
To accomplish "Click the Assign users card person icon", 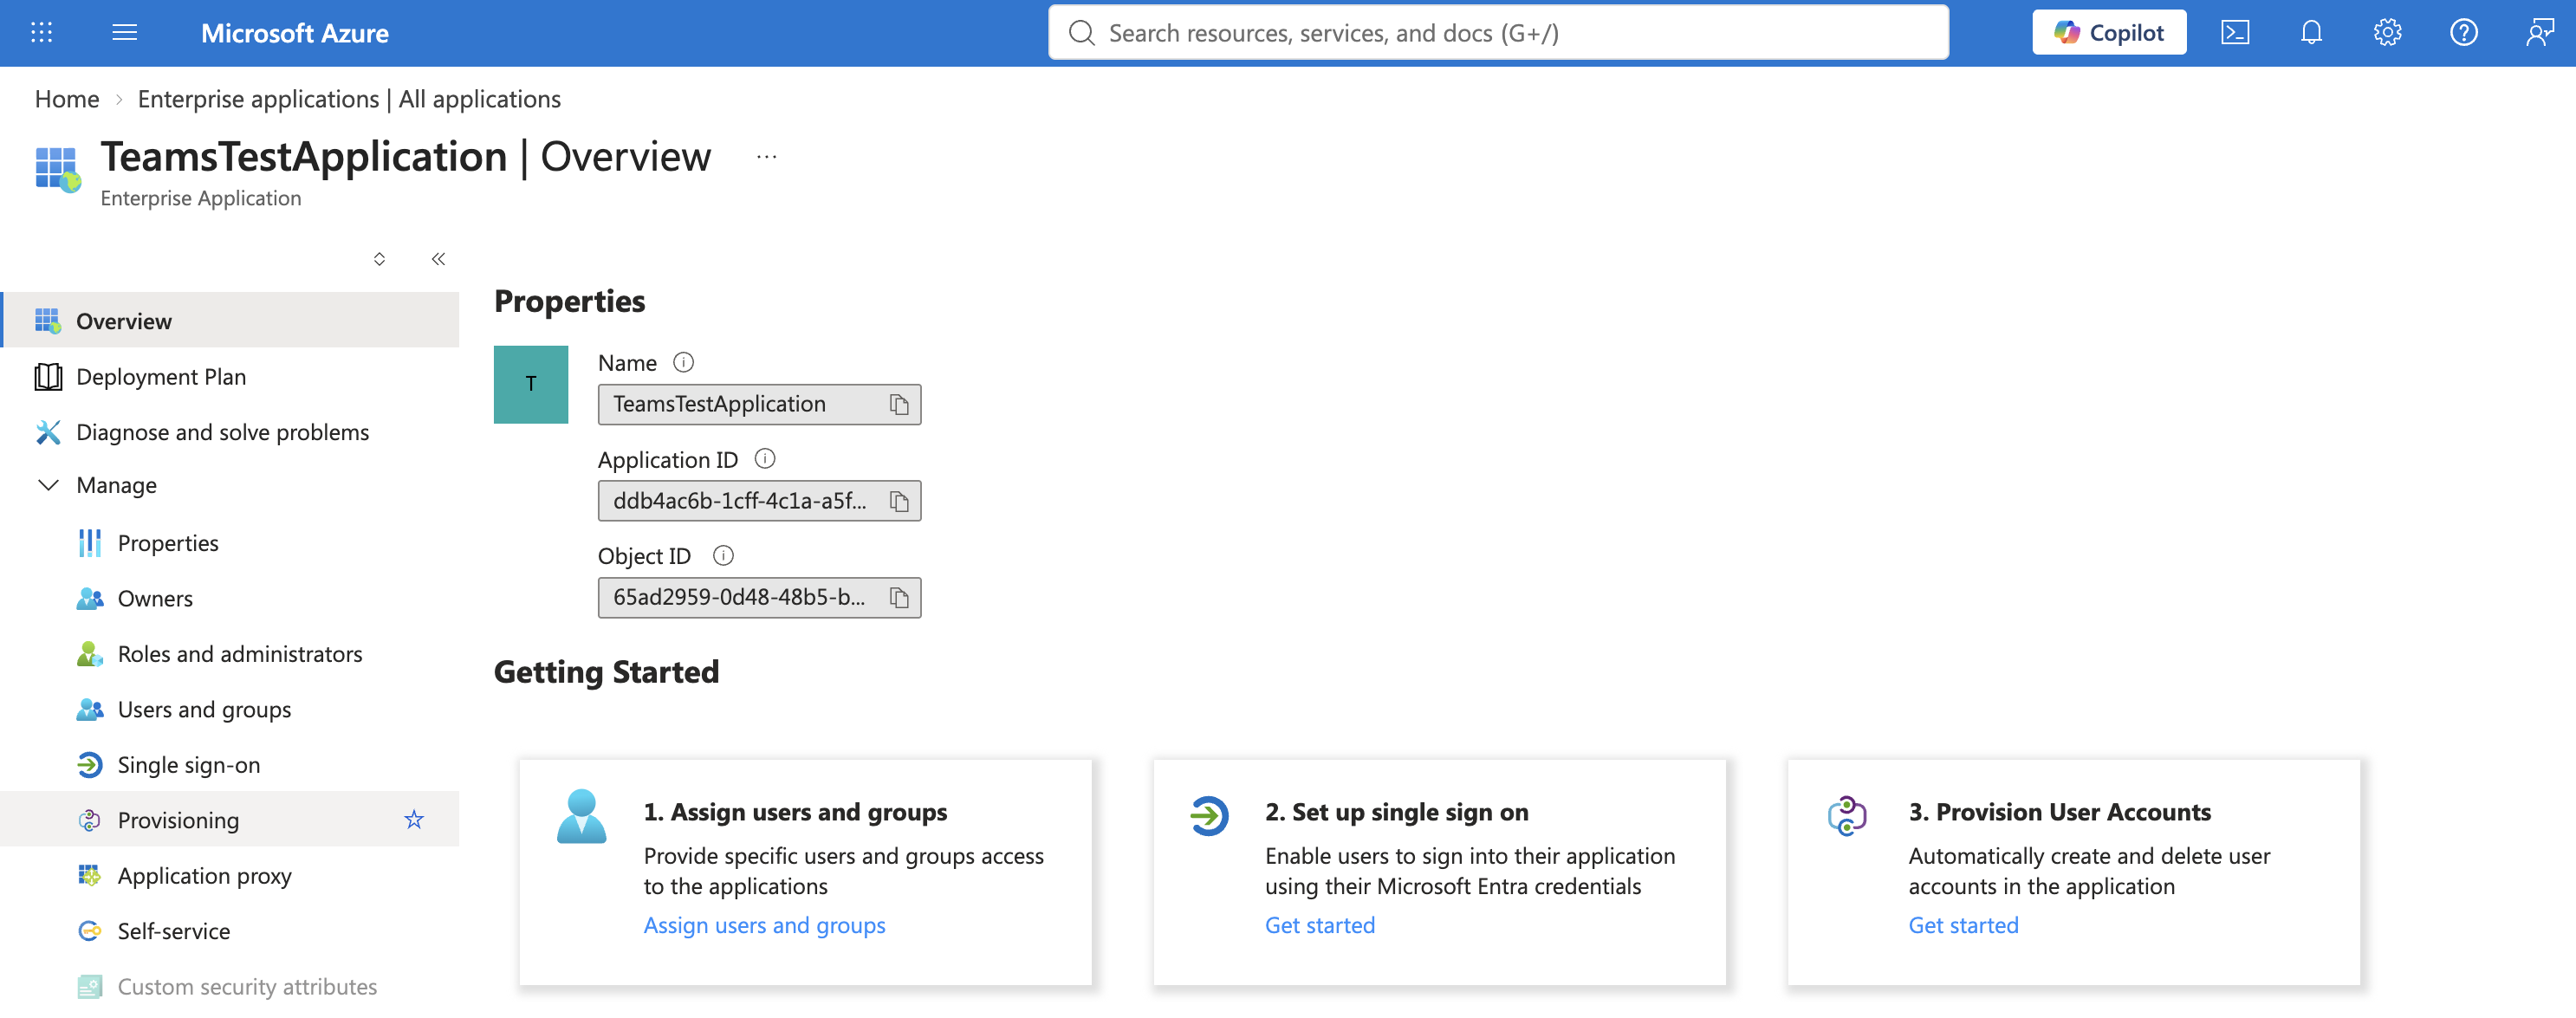I will (x=581, y=816).
